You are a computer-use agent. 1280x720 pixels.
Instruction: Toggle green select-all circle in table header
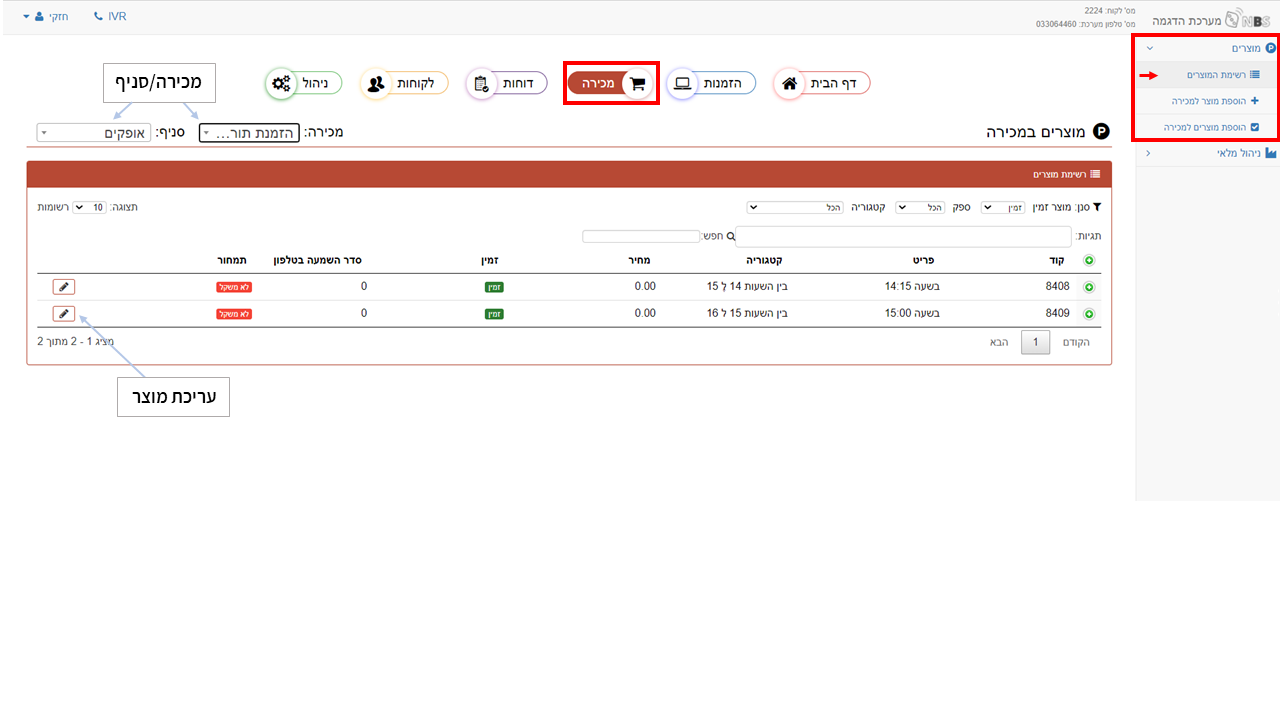[1089, 260]
